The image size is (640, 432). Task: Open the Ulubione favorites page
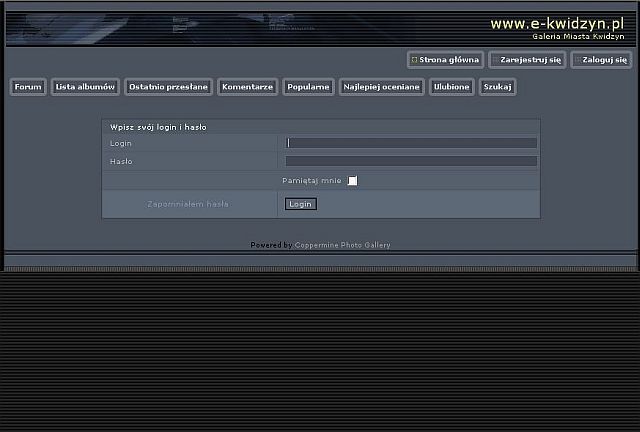point(451,87)
